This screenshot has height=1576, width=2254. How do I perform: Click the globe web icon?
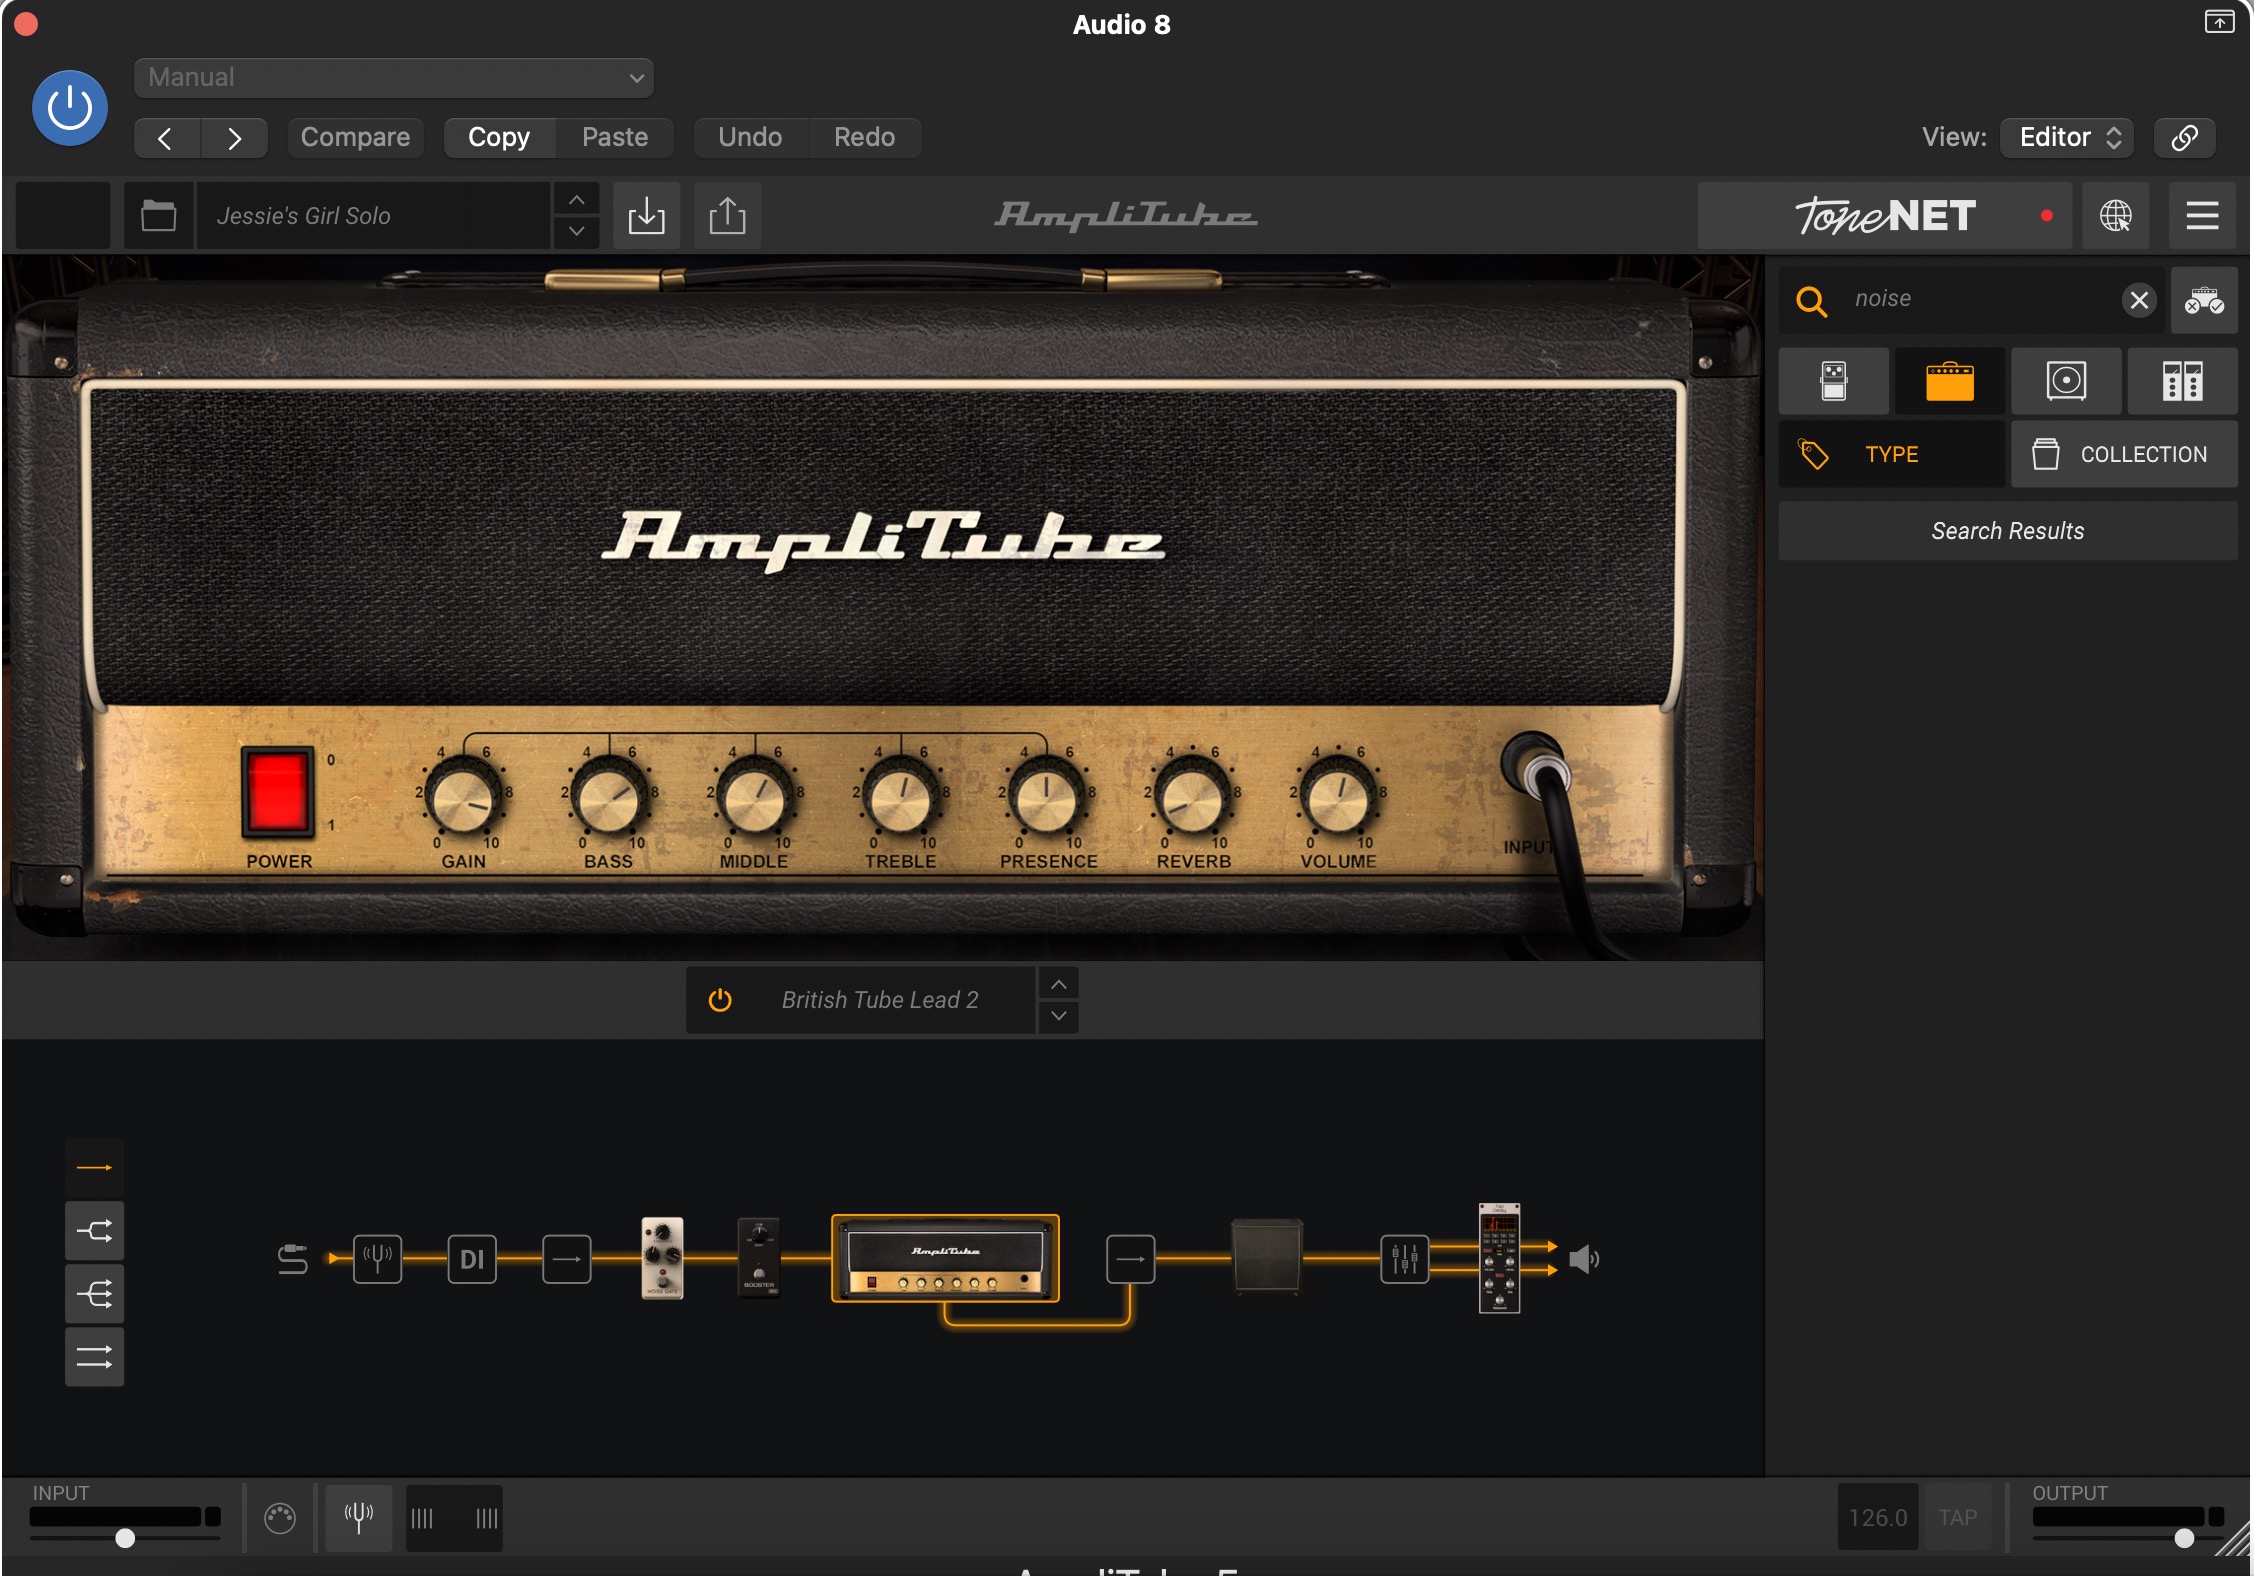pos(2116,215)
